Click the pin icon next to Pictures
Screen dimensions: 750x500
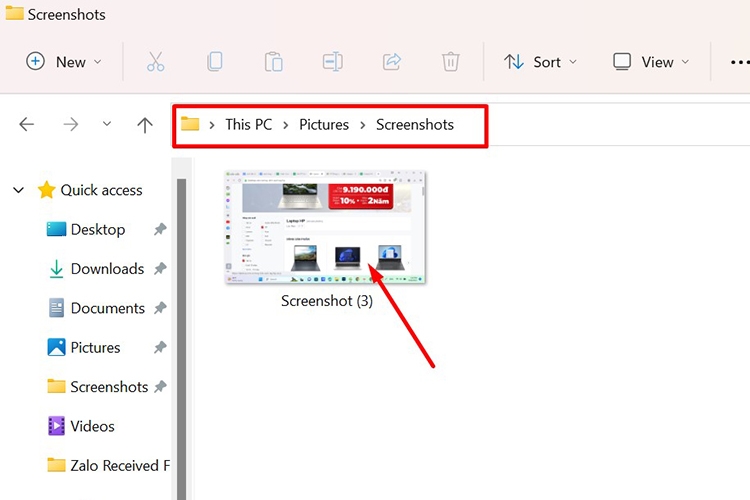coord(160,347)
